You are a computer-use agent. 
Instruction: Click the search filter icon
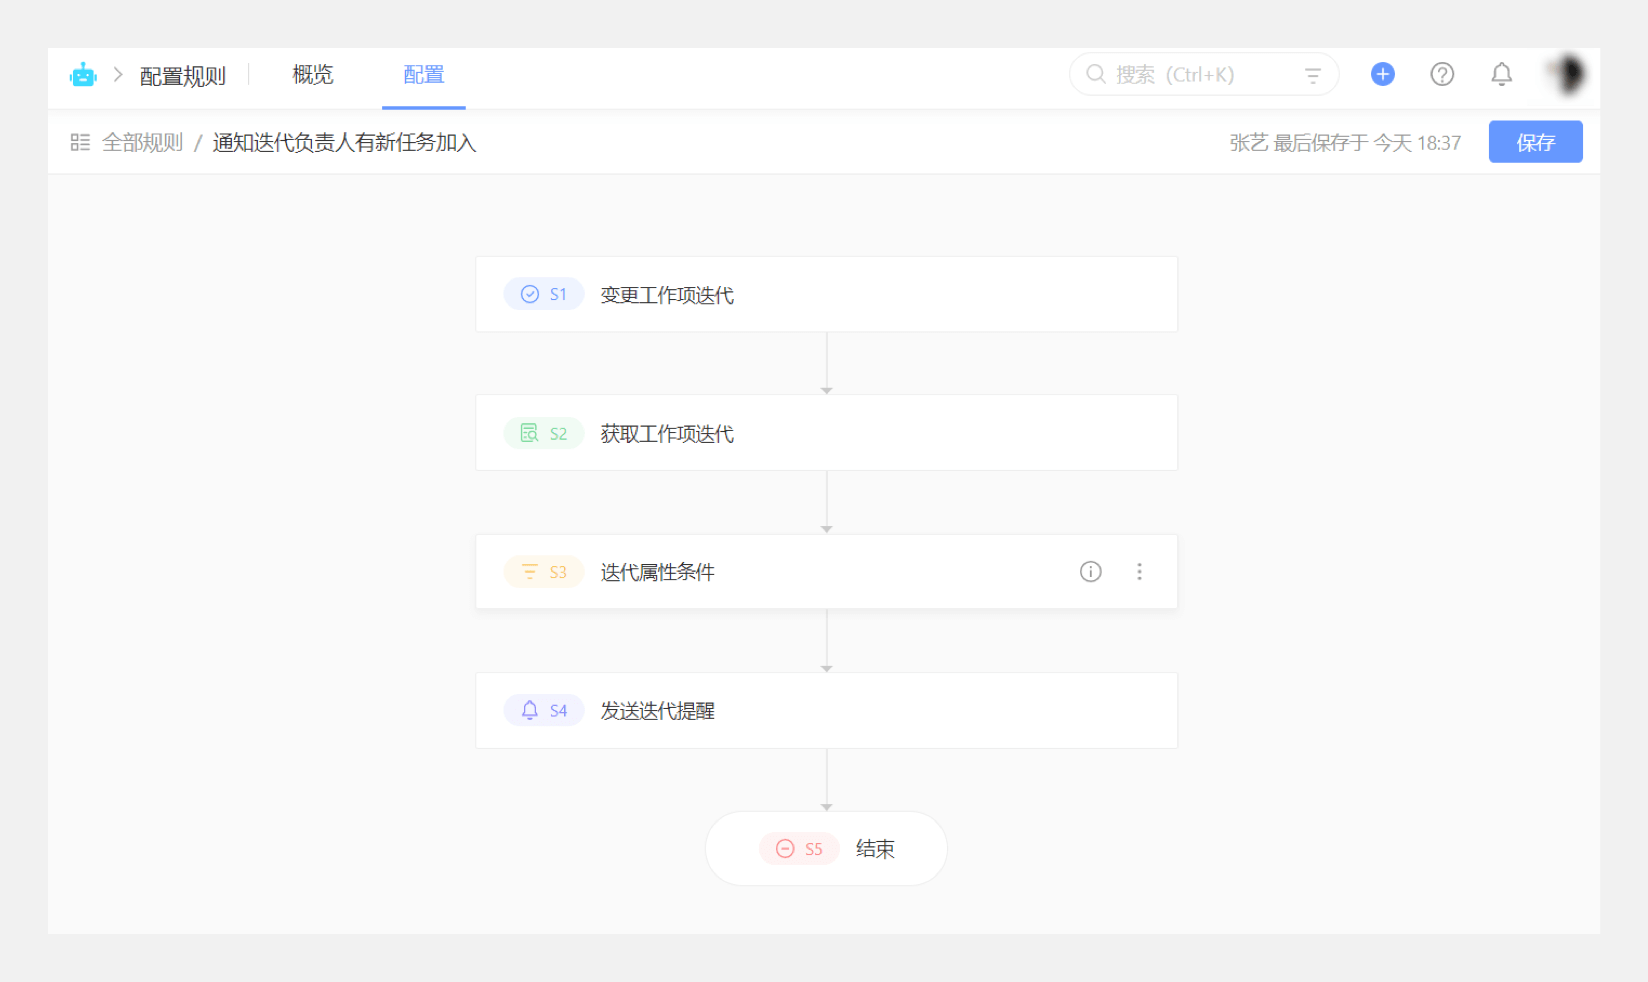1313,75
